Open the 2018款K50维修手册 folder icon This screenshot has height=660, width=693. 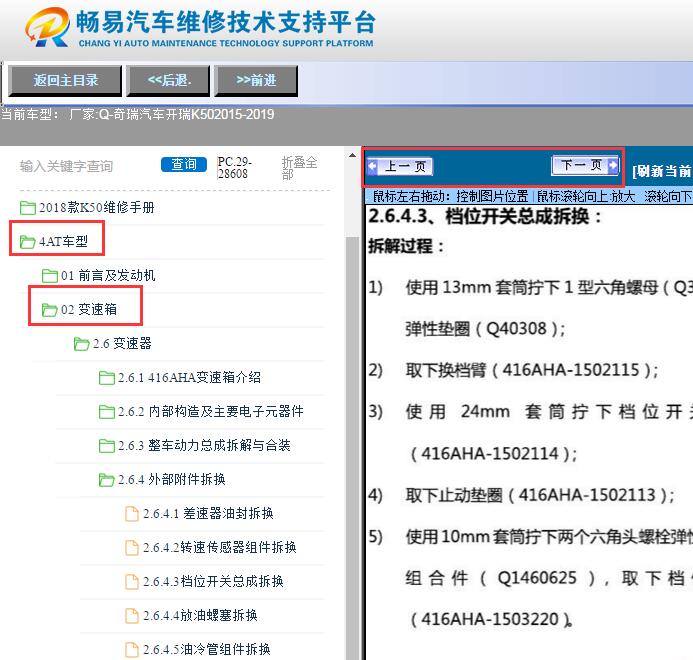pyautogui.click(x=28, y=207)
